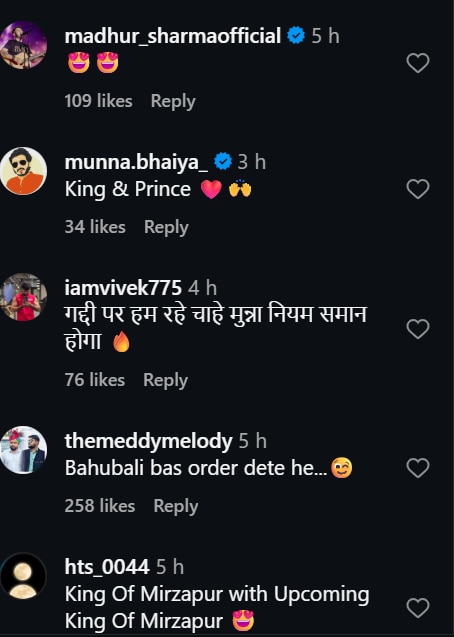
Task: View 76 likes on Hindi comment
Action: point(95,380)
